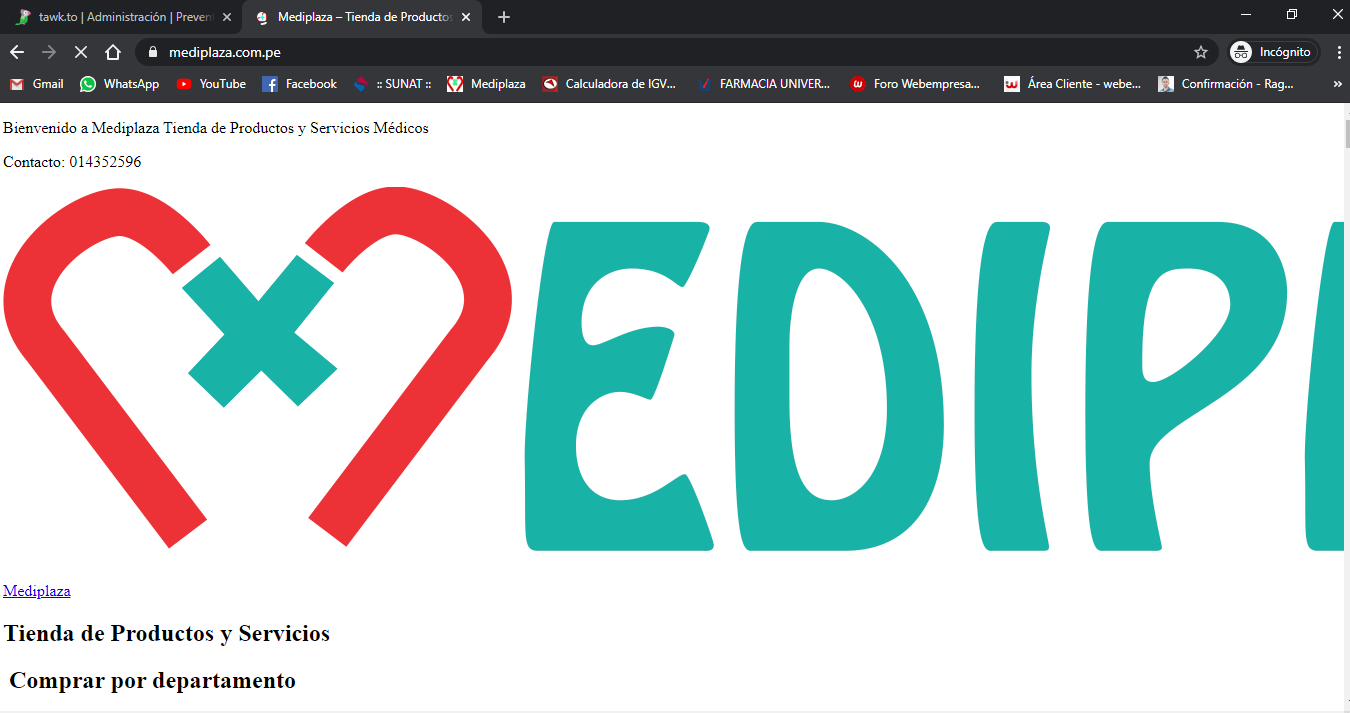Click the large Mediplaza logo image
Viewport: 1350px width, 713px height.
click(x=672, y=368)
